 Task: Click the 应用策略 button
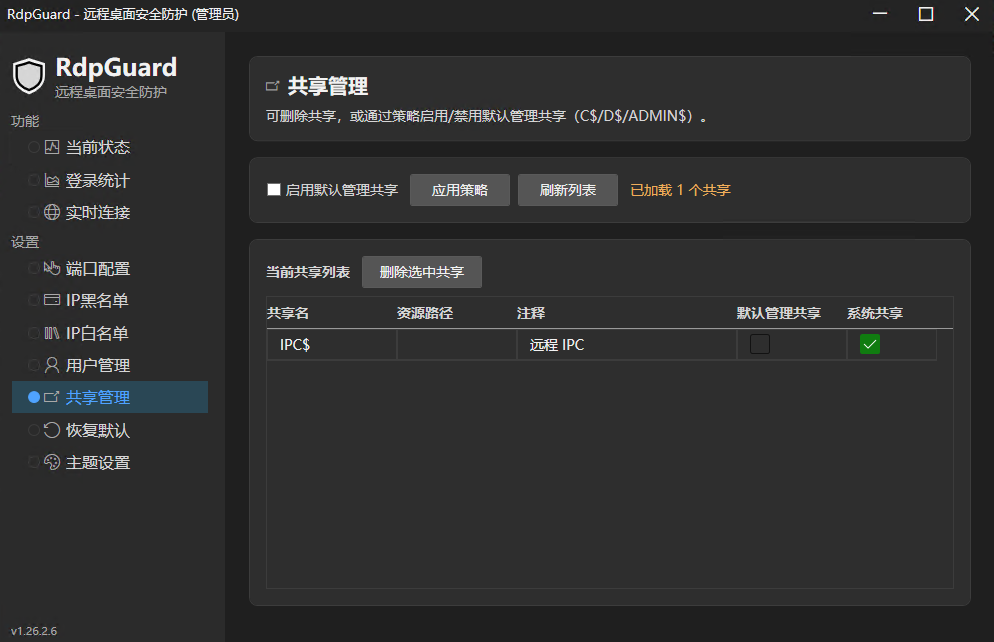point(460,190)
